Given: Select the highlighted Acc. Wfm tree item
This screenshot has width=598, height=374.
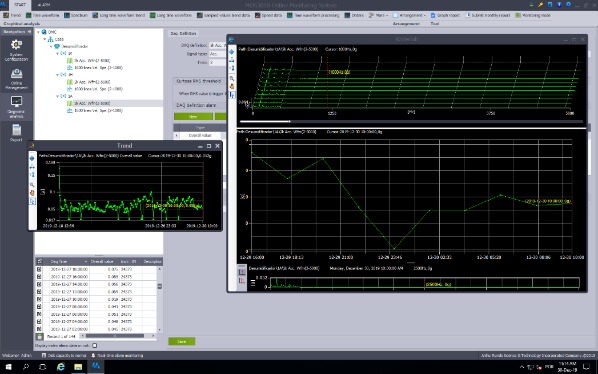Looking at the screenshot, I should click(x=92, y=103).
